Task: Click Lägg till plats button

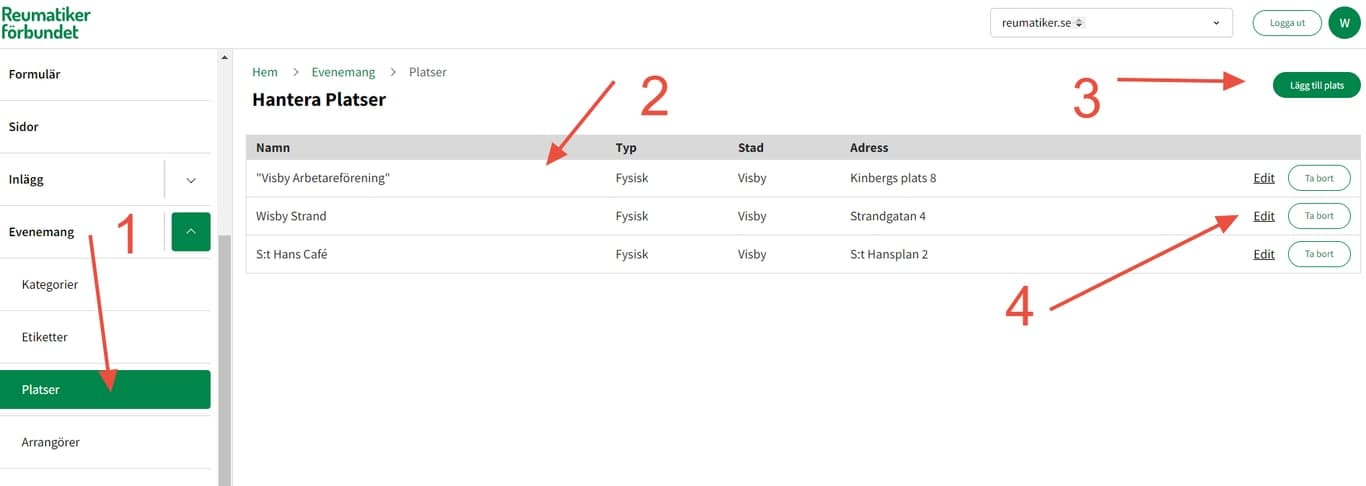Action: [x=1316, y=85]
